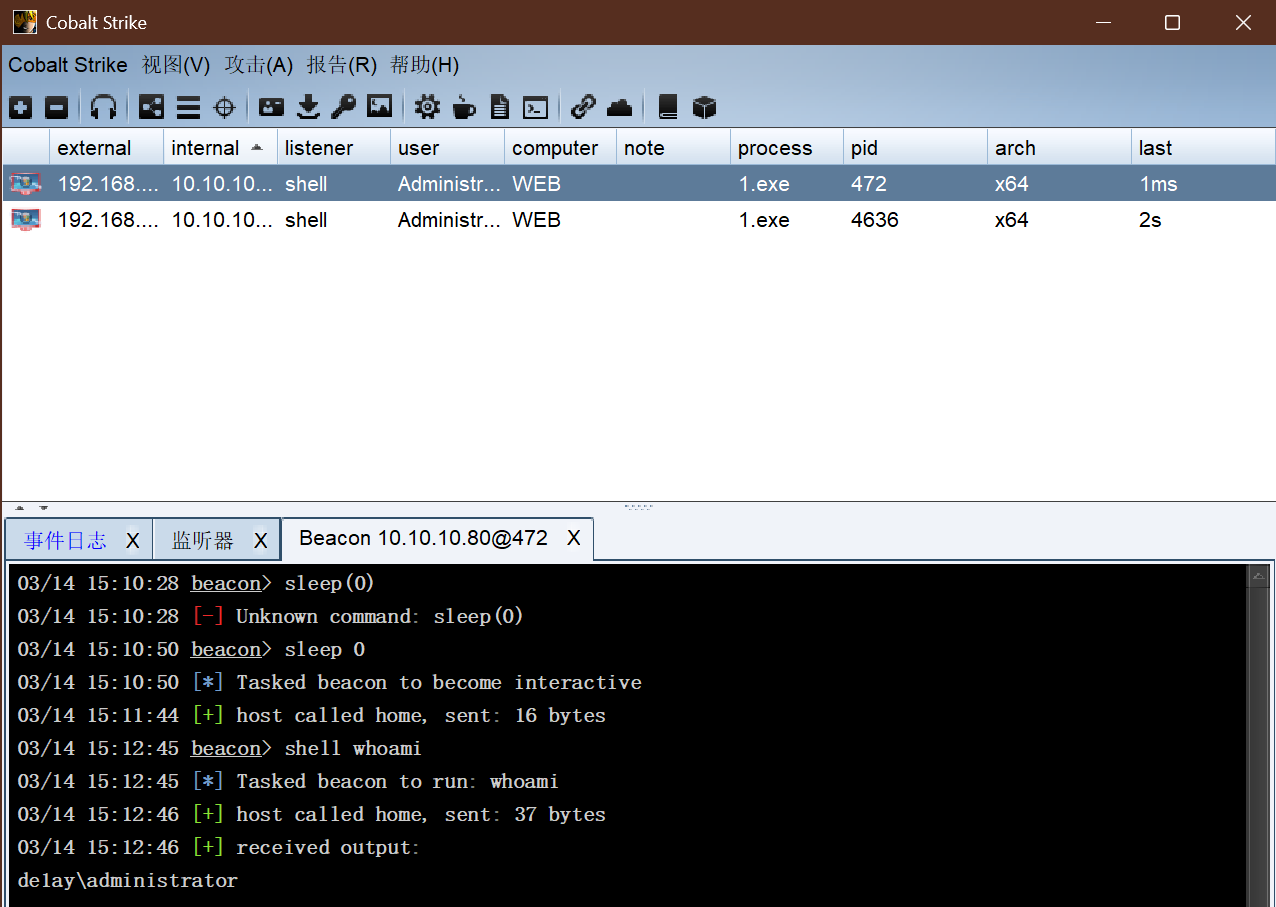Sort by the process column header
The height and width of the screenshot is (907, 1276).
787,148
